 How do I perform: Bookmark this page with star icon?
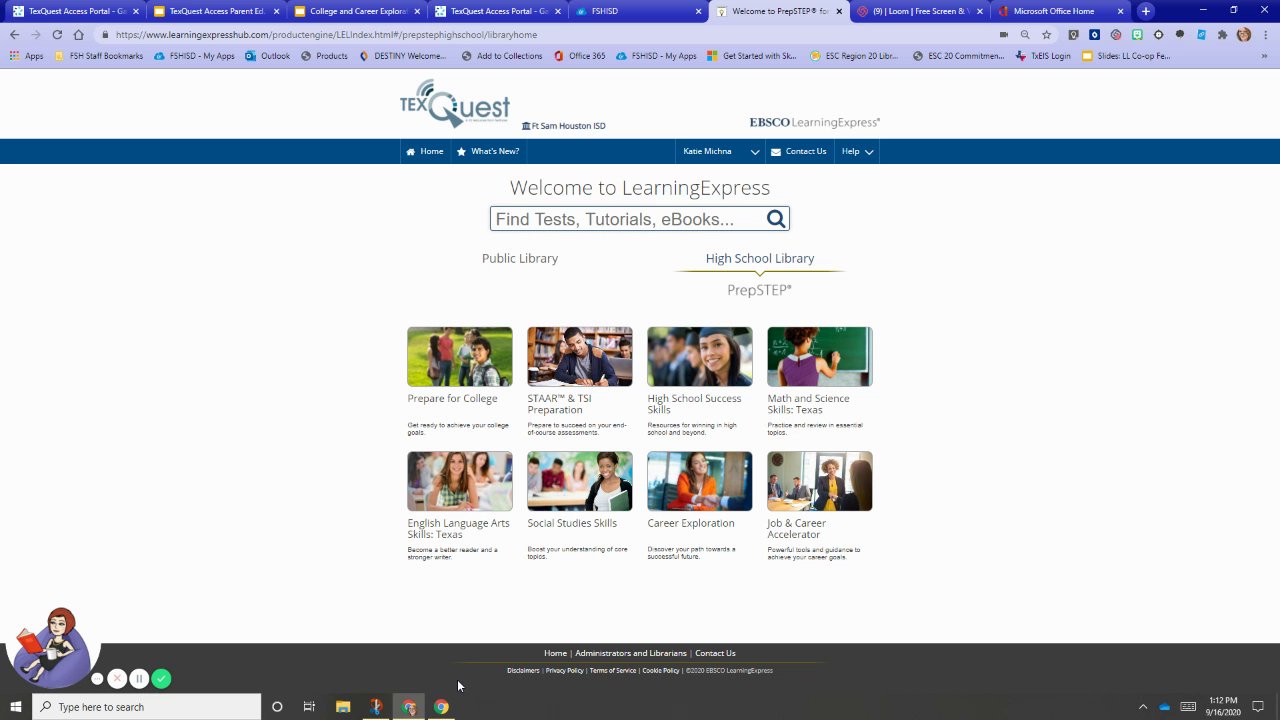tap(1046, 34)
